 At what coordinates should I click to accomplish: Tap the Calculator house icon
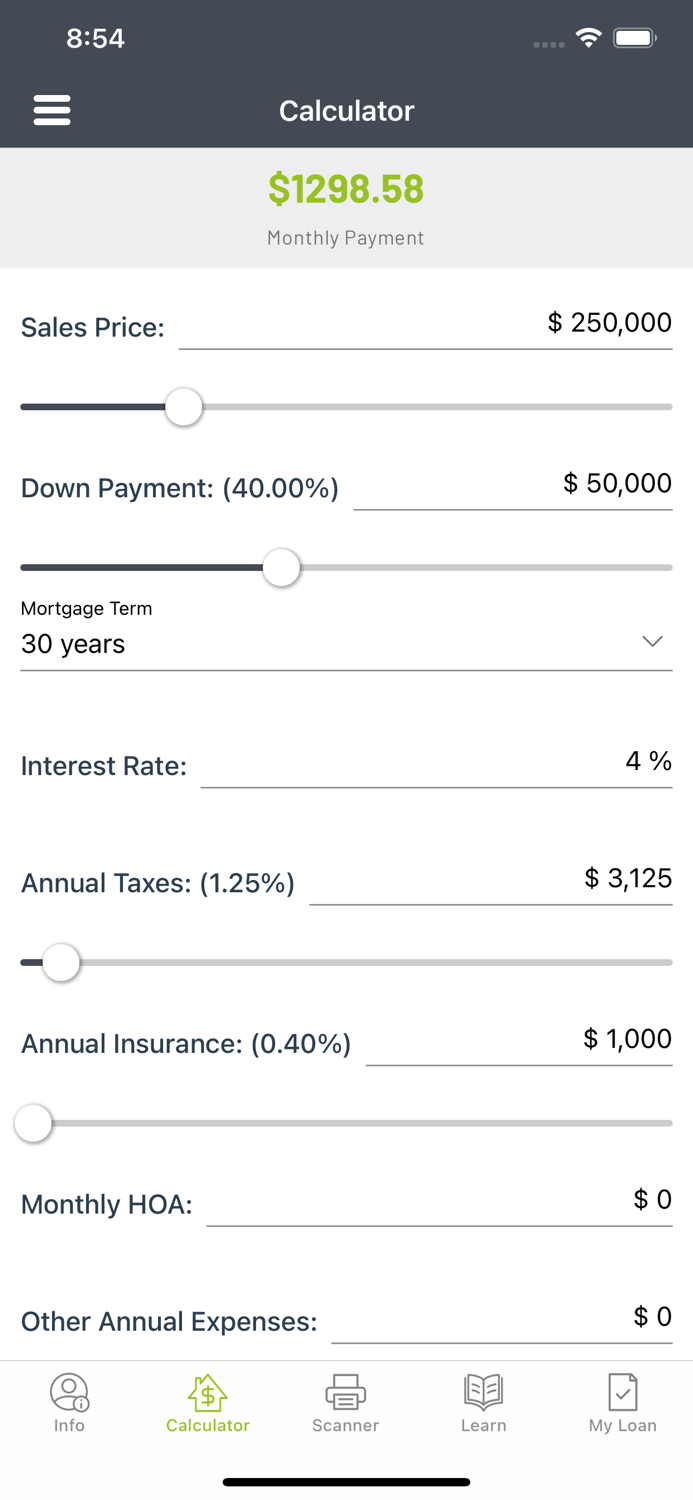tap(207, 1392)
